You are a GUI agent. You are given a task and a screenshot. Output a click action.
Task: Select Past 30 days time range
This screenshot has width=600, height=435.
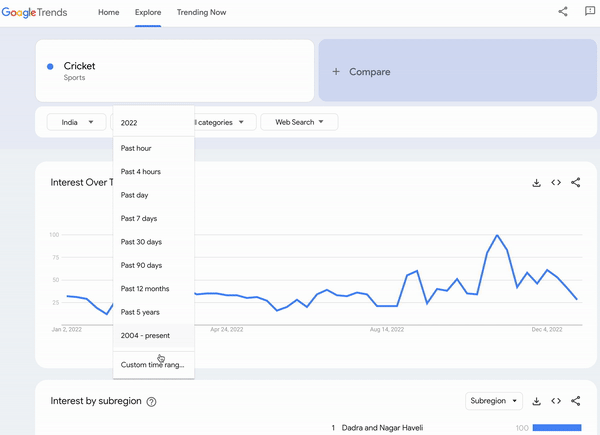tap(153, 242)
